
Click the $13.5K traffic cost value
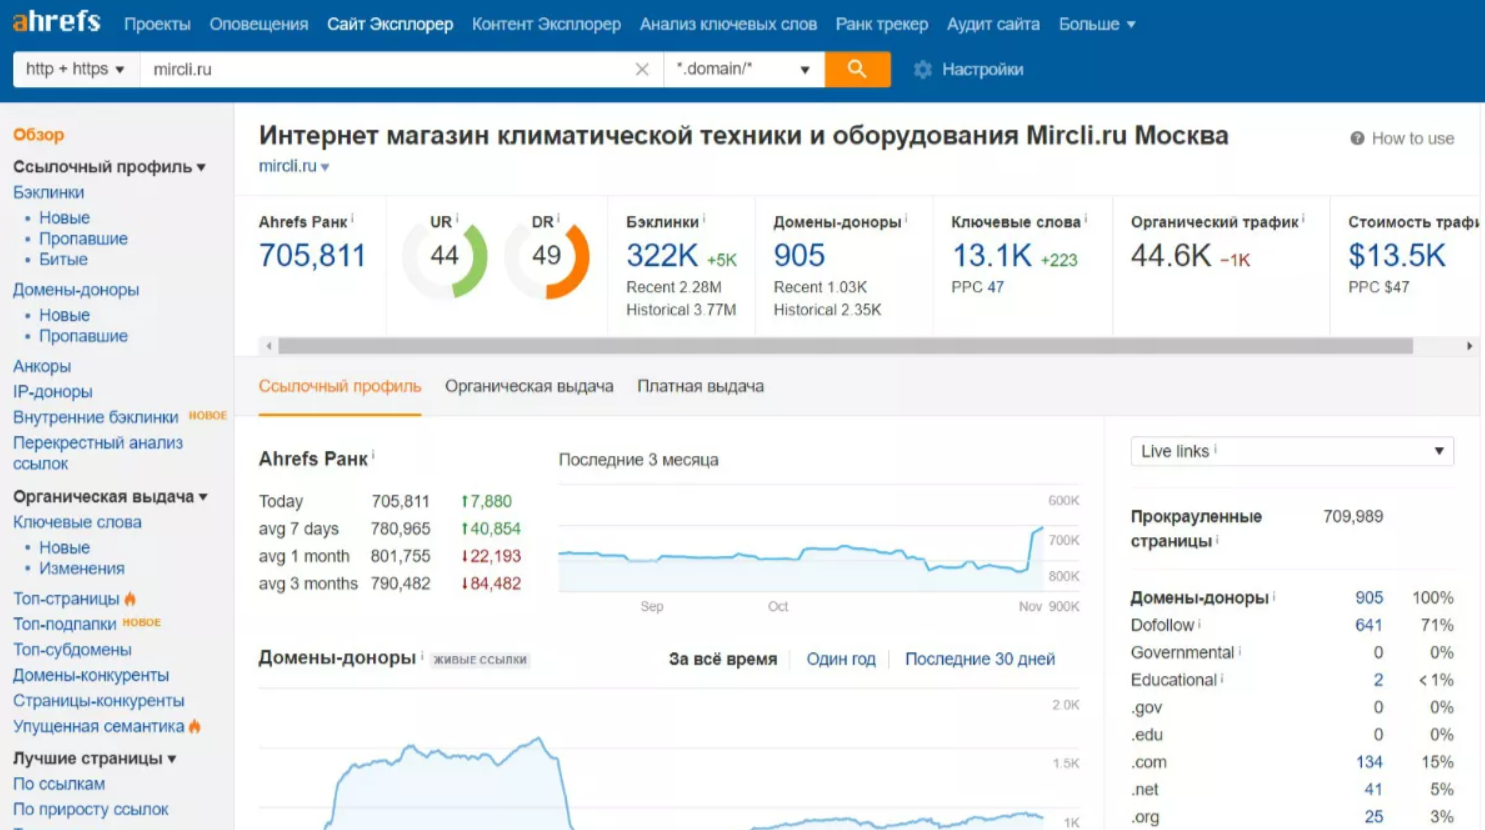click(x=1397, y=256)
